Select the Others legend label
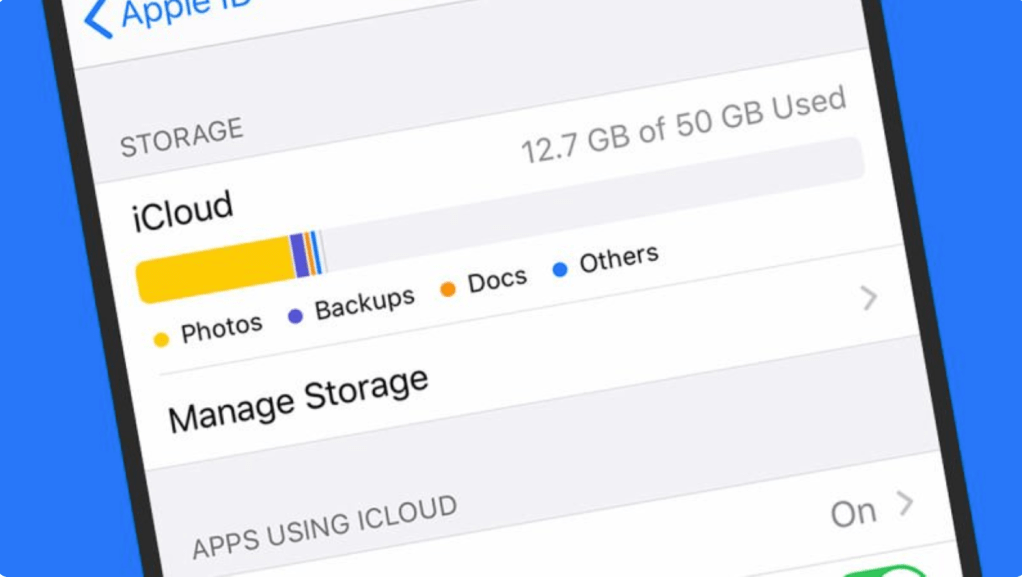This screenshot has height=577, width=1022. point(619,259)
